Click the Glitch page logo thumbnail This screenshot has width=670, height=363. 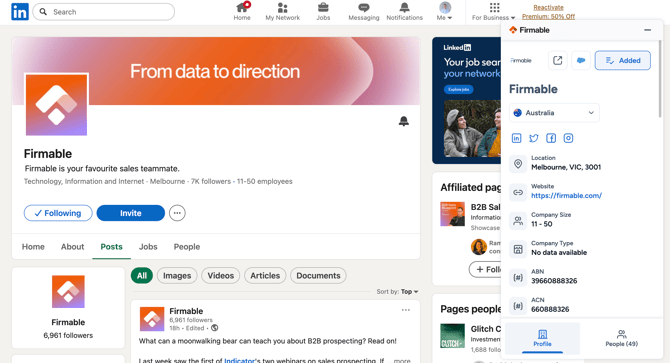point(453,336)
